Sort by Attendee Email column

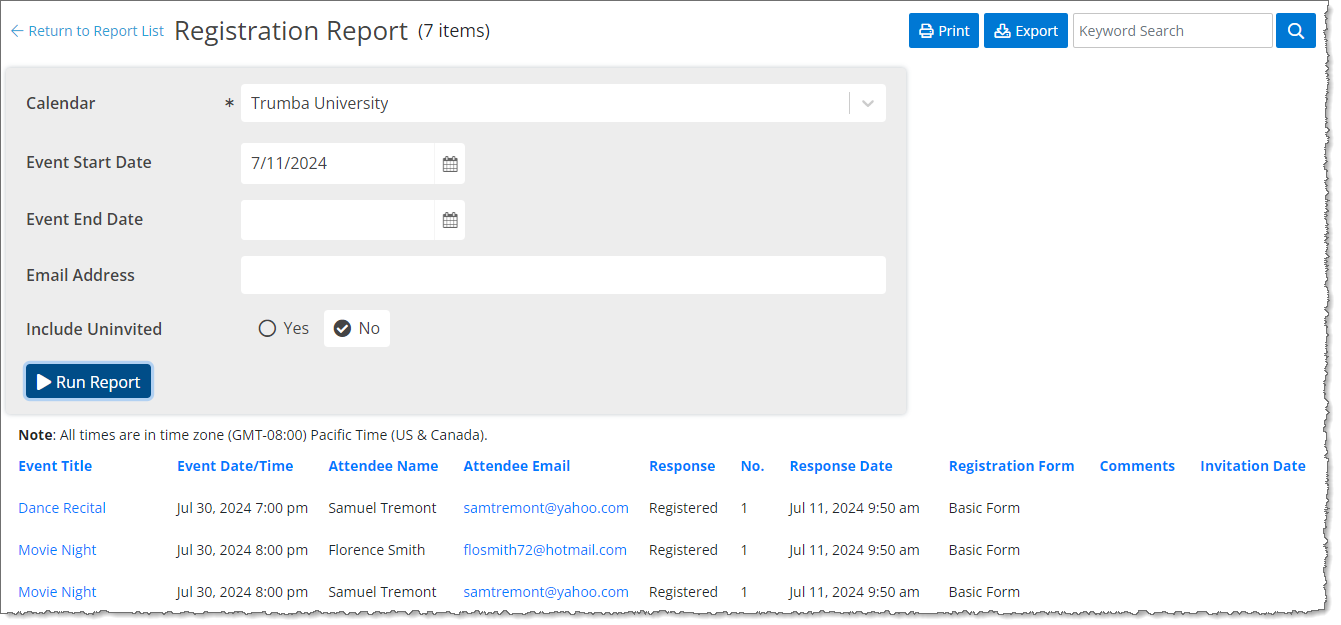click(517, 466)
